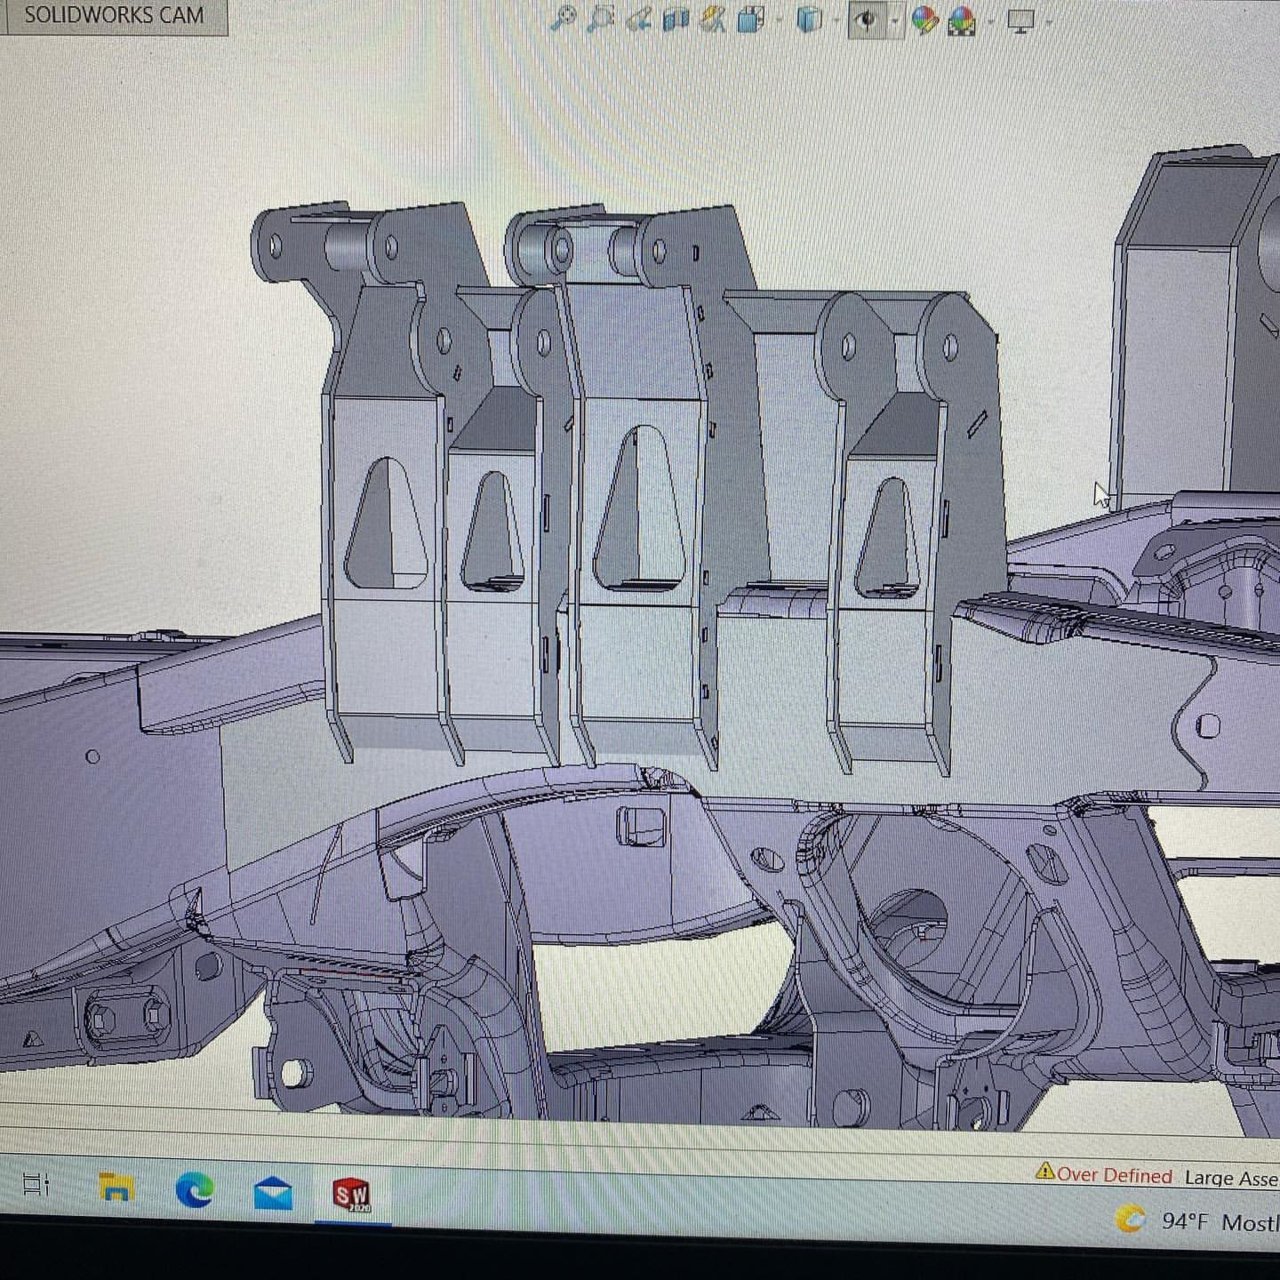Activate the Section View tool
The height and width of the screenshot is (1280, 1280).
pyautogui.click(x=676, y=19)
